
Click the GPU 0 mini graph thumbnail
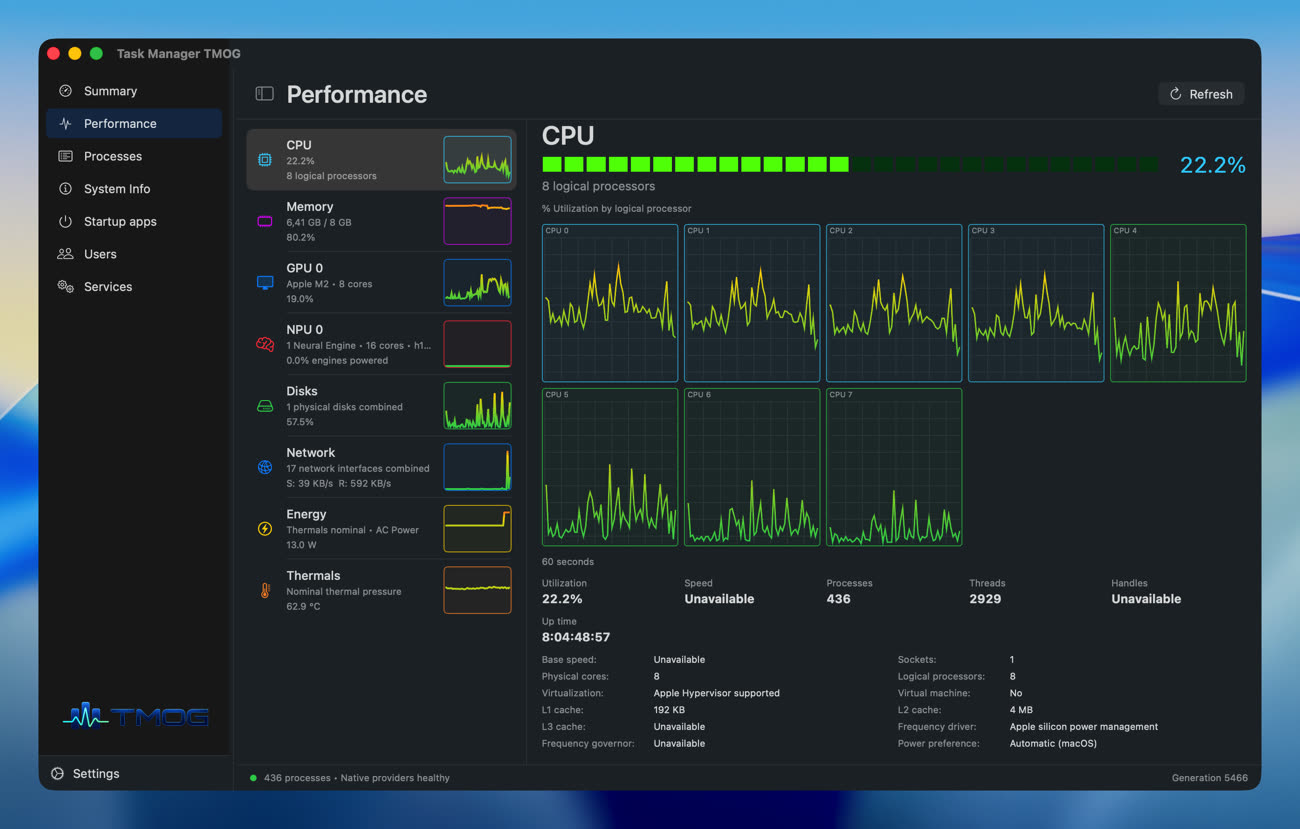(477, 283)
